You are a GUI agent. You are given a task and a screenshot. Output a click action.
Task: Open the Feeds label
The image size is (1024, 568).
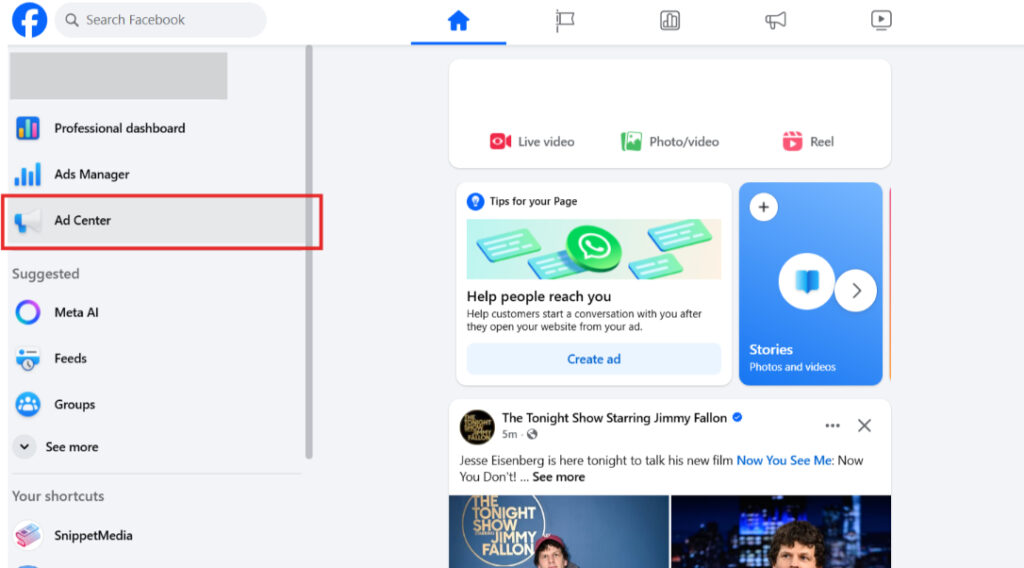pyautogui.click(x=71, y=358)
